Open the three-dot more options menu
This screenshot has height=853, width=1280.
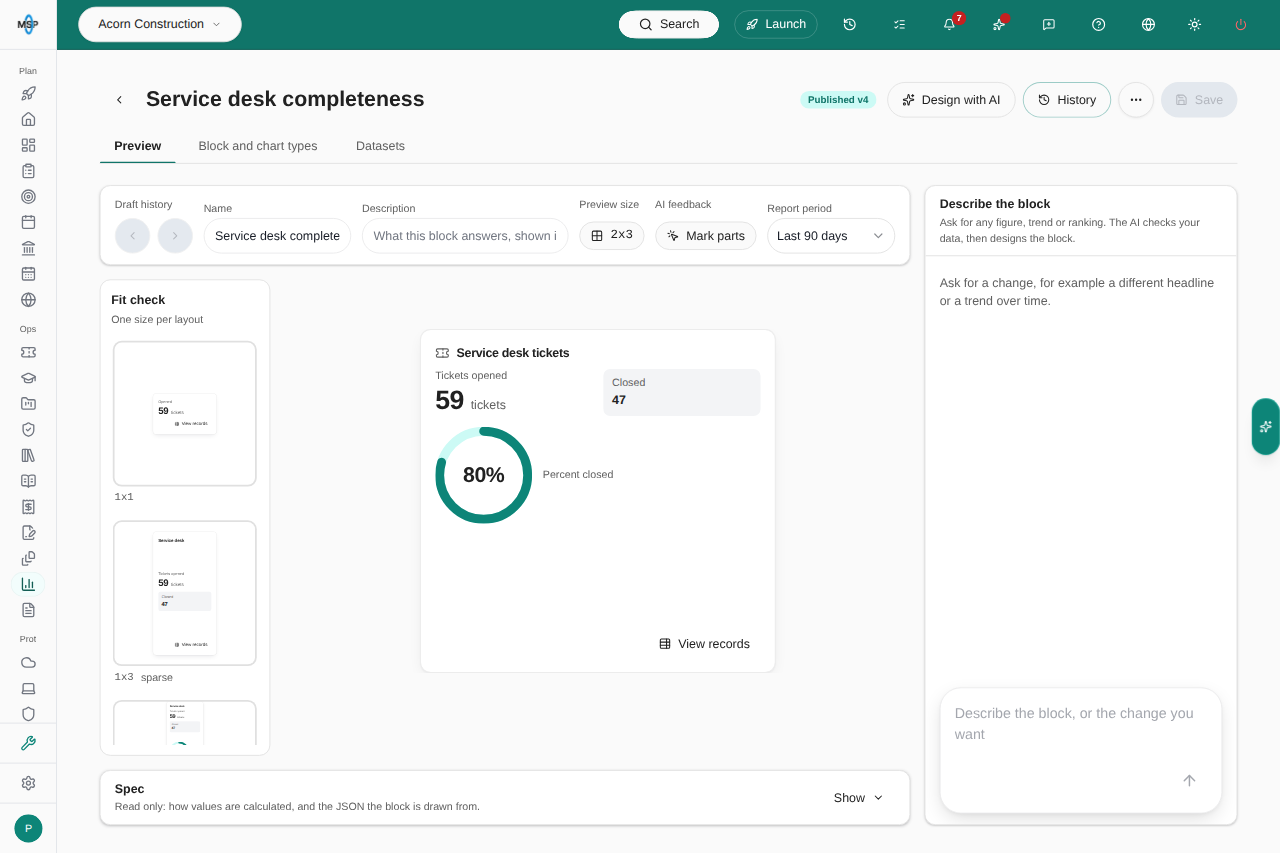[1136, 100]
